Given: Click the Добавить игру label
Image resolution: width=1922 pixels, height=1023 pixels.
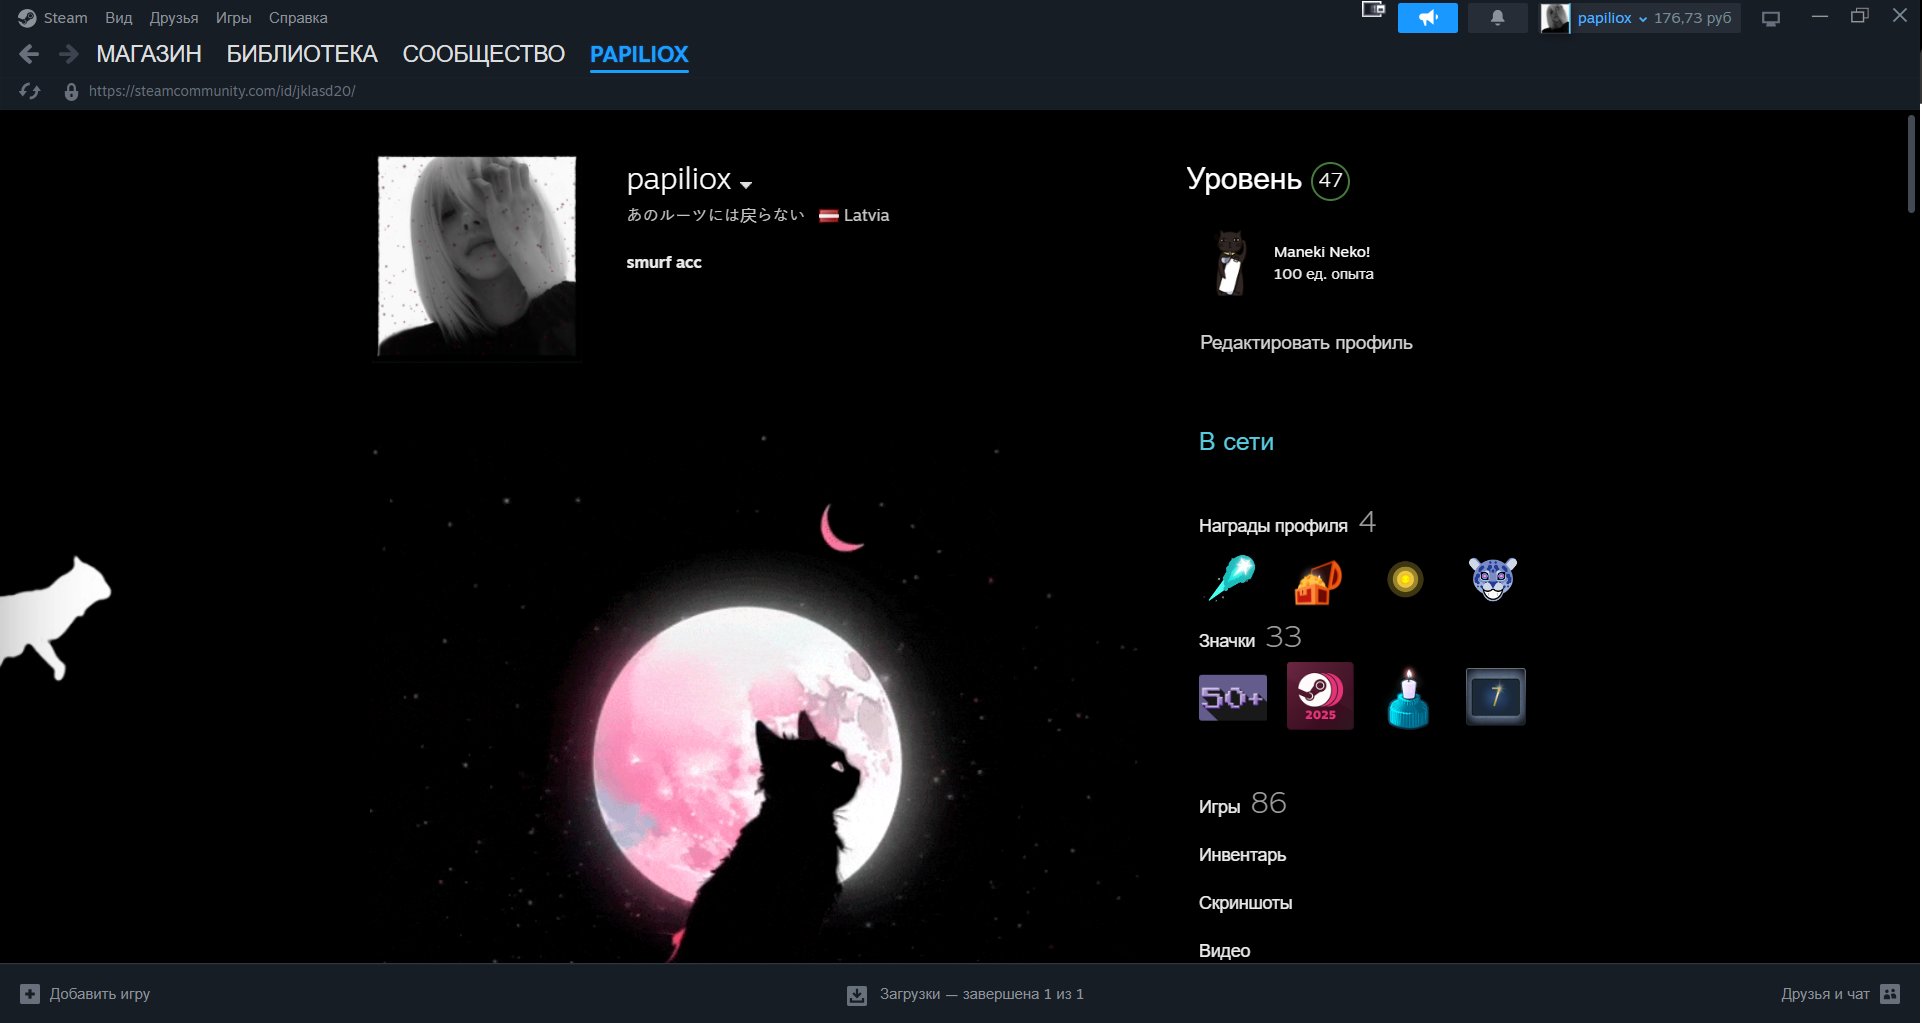Looking at the screenshot, I should [x=100, y=994].
